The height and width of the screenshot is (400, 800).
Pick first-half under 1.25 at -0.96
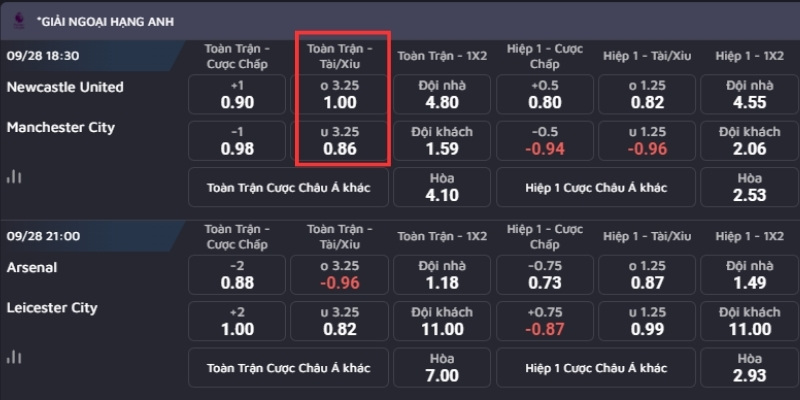coord(647,141)
